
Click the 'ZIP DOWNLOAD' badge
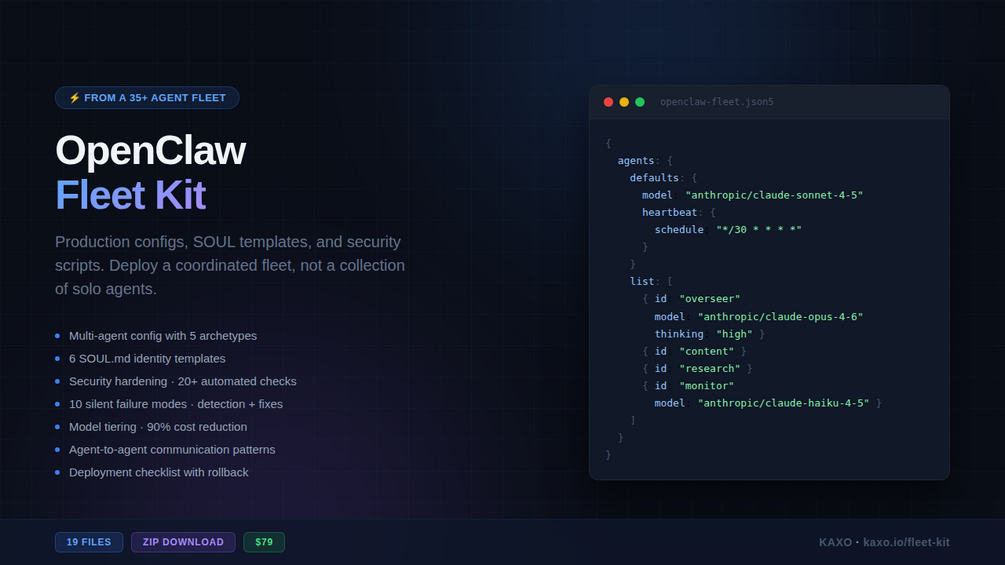tap(183, 542)
